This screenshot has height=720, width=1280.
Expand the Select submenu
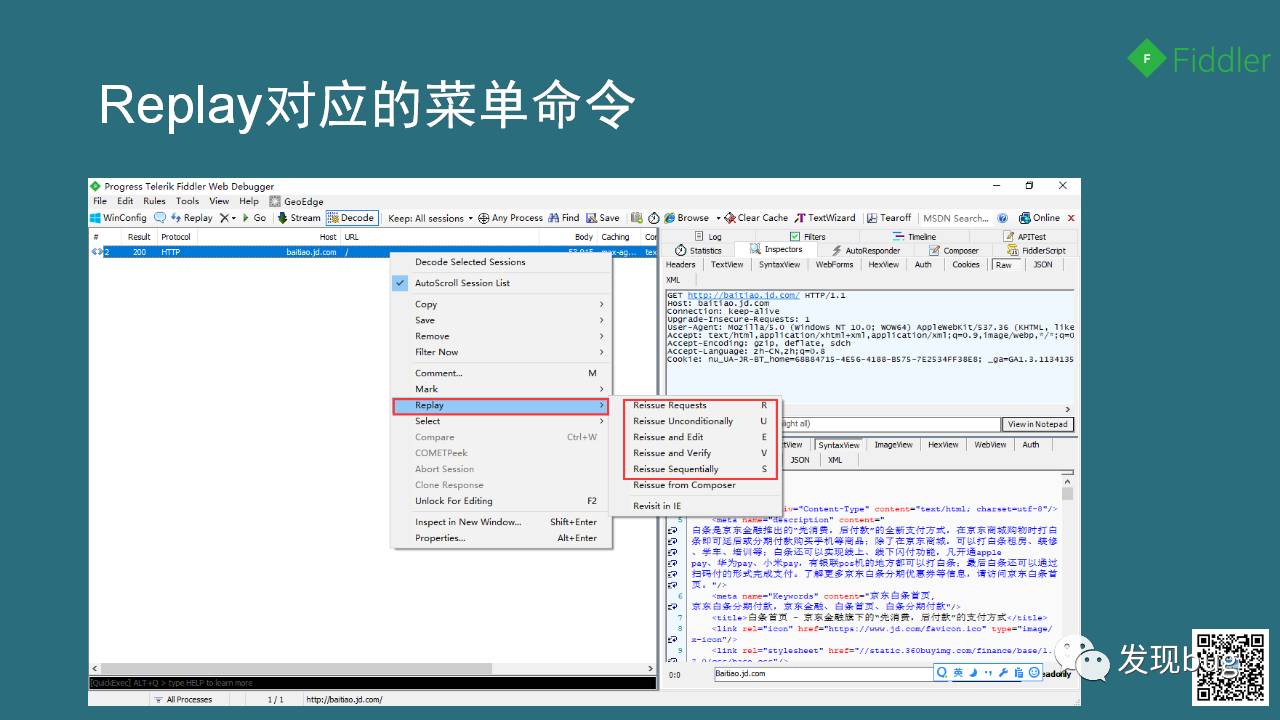(x=501, y=421)
